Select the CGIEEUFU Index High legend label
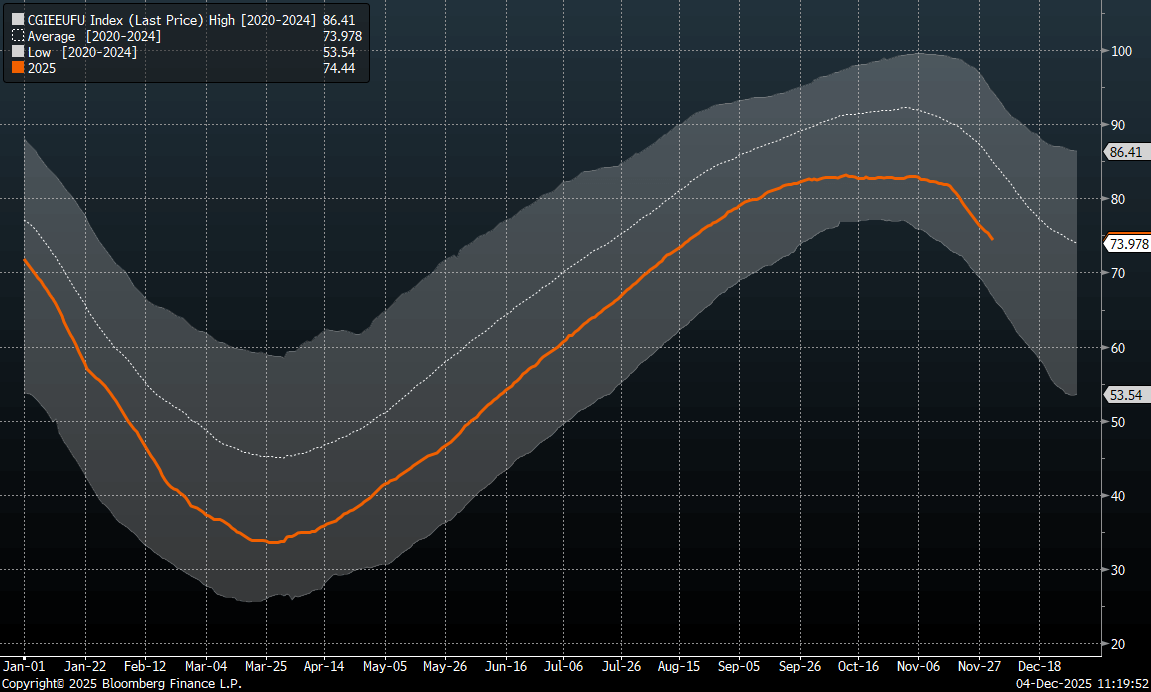The height and width of the screenshot is (692, 1151). click(171, 19)
